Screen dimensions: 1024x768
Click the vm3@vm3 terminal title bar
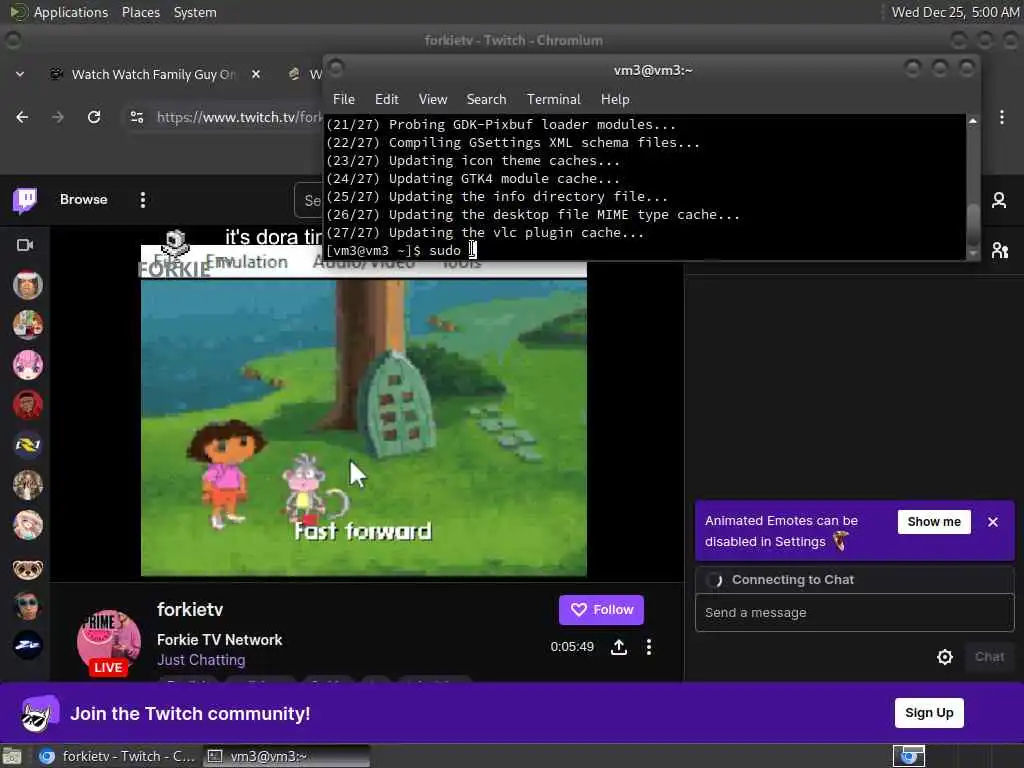652,71
